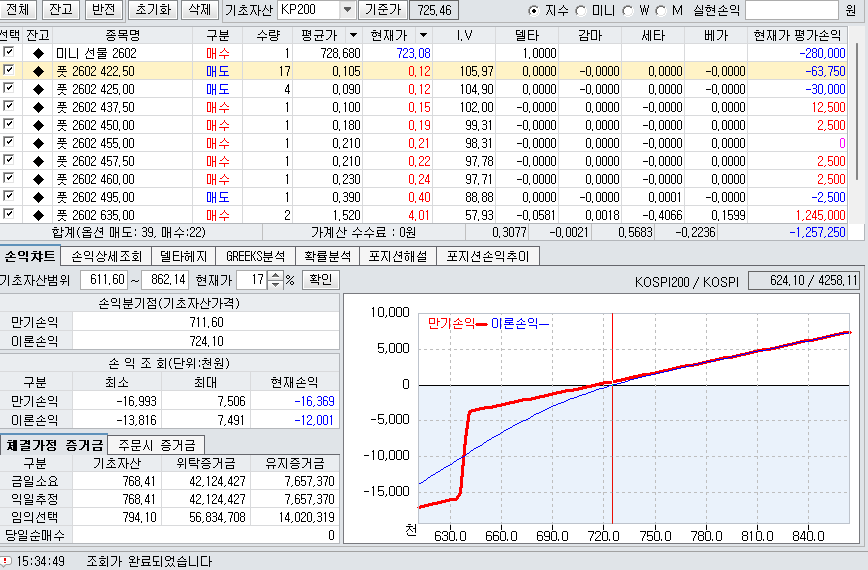The image size is (868, 570).
Task: Uncheck the 풋 2602 455.00 row checkbox
Action: tap(8, 142)
